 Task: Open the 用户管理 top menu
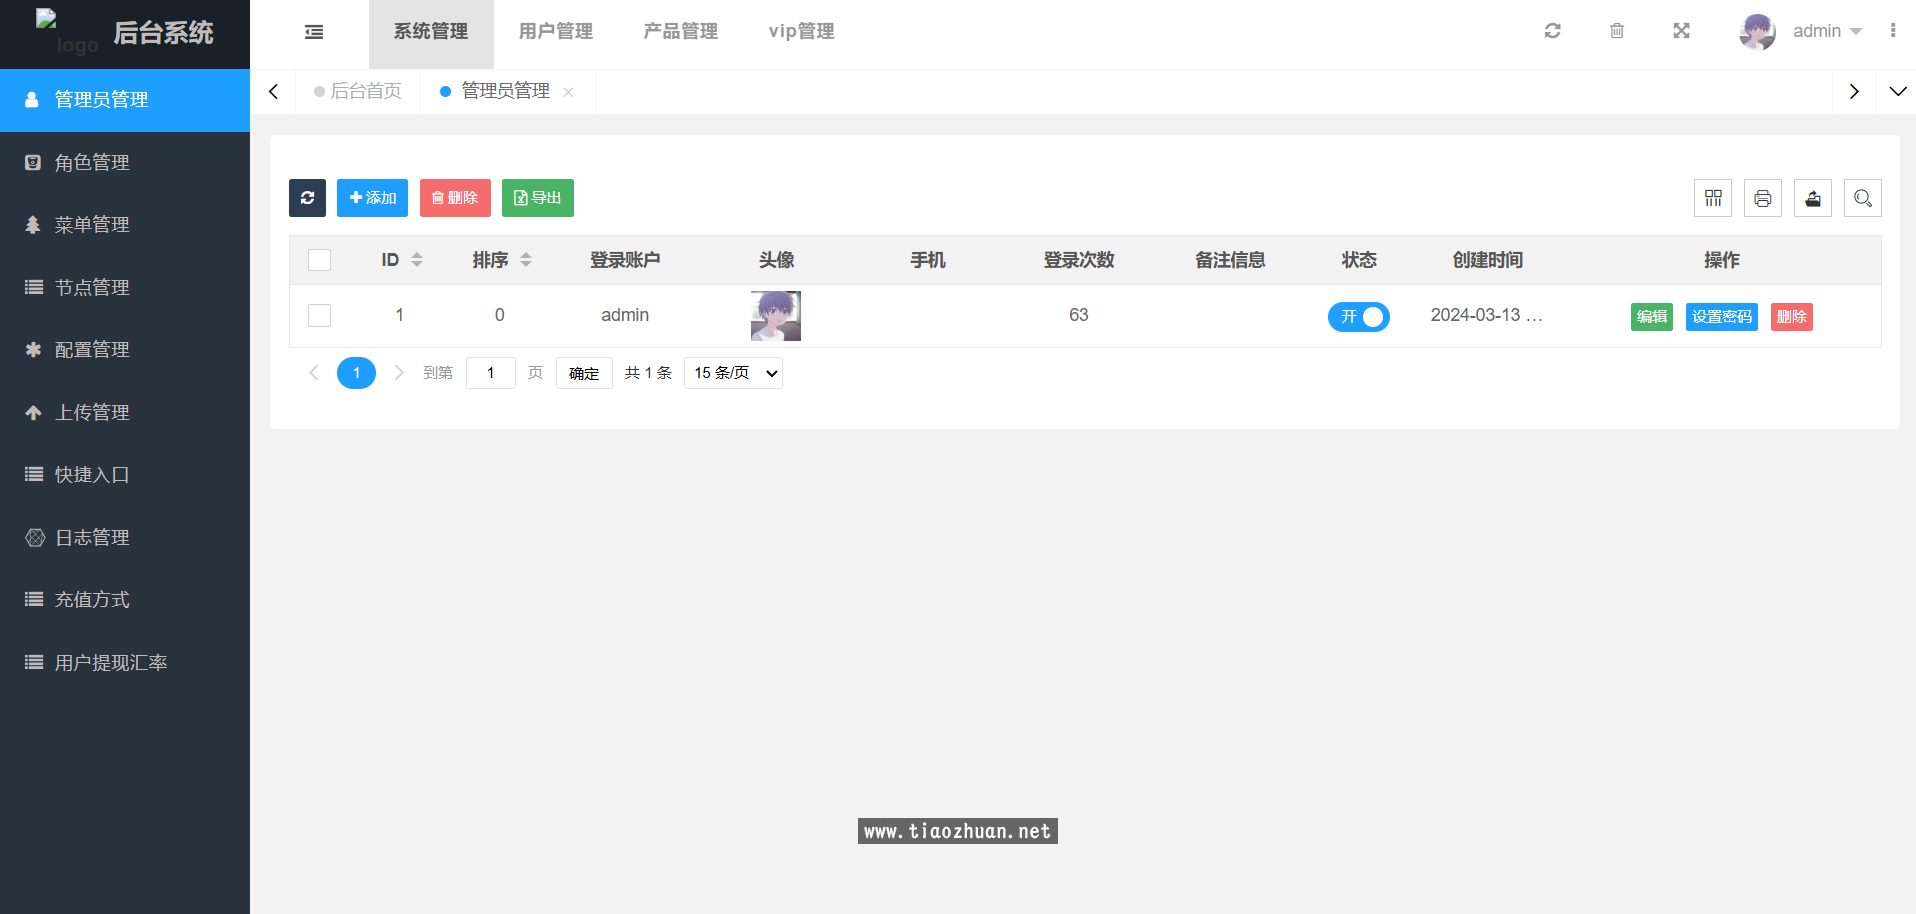(x=556, y=32)
